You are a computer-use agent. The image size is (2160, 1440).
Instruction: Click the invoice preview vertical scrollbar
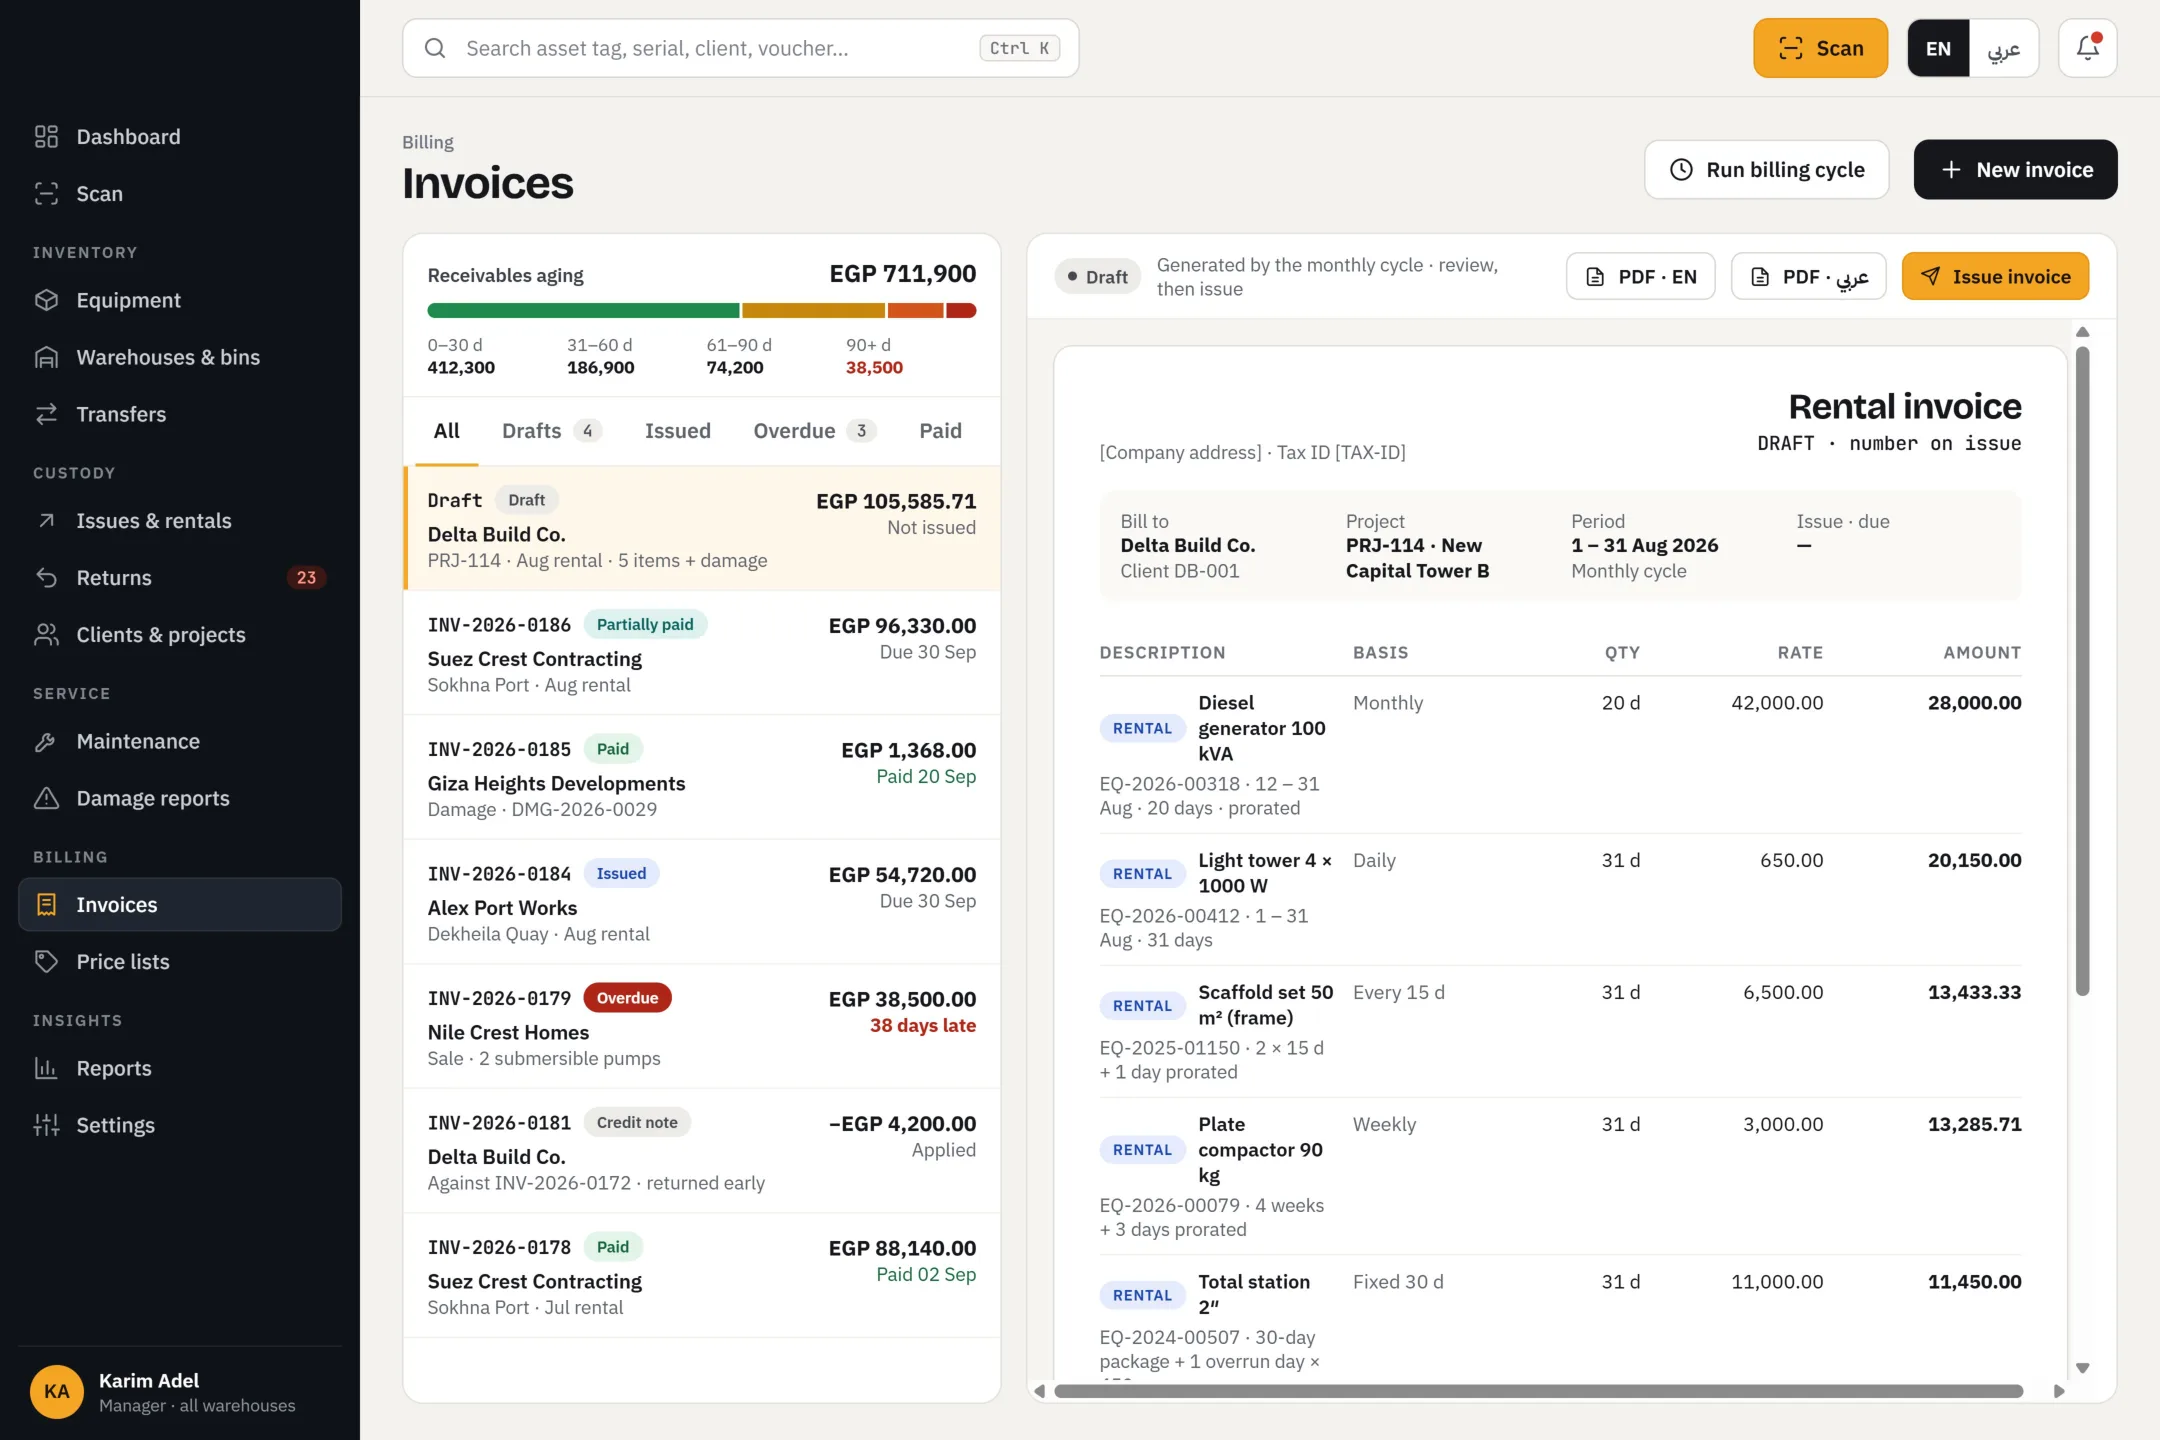pyautogui.click(x=2082, y=670)
